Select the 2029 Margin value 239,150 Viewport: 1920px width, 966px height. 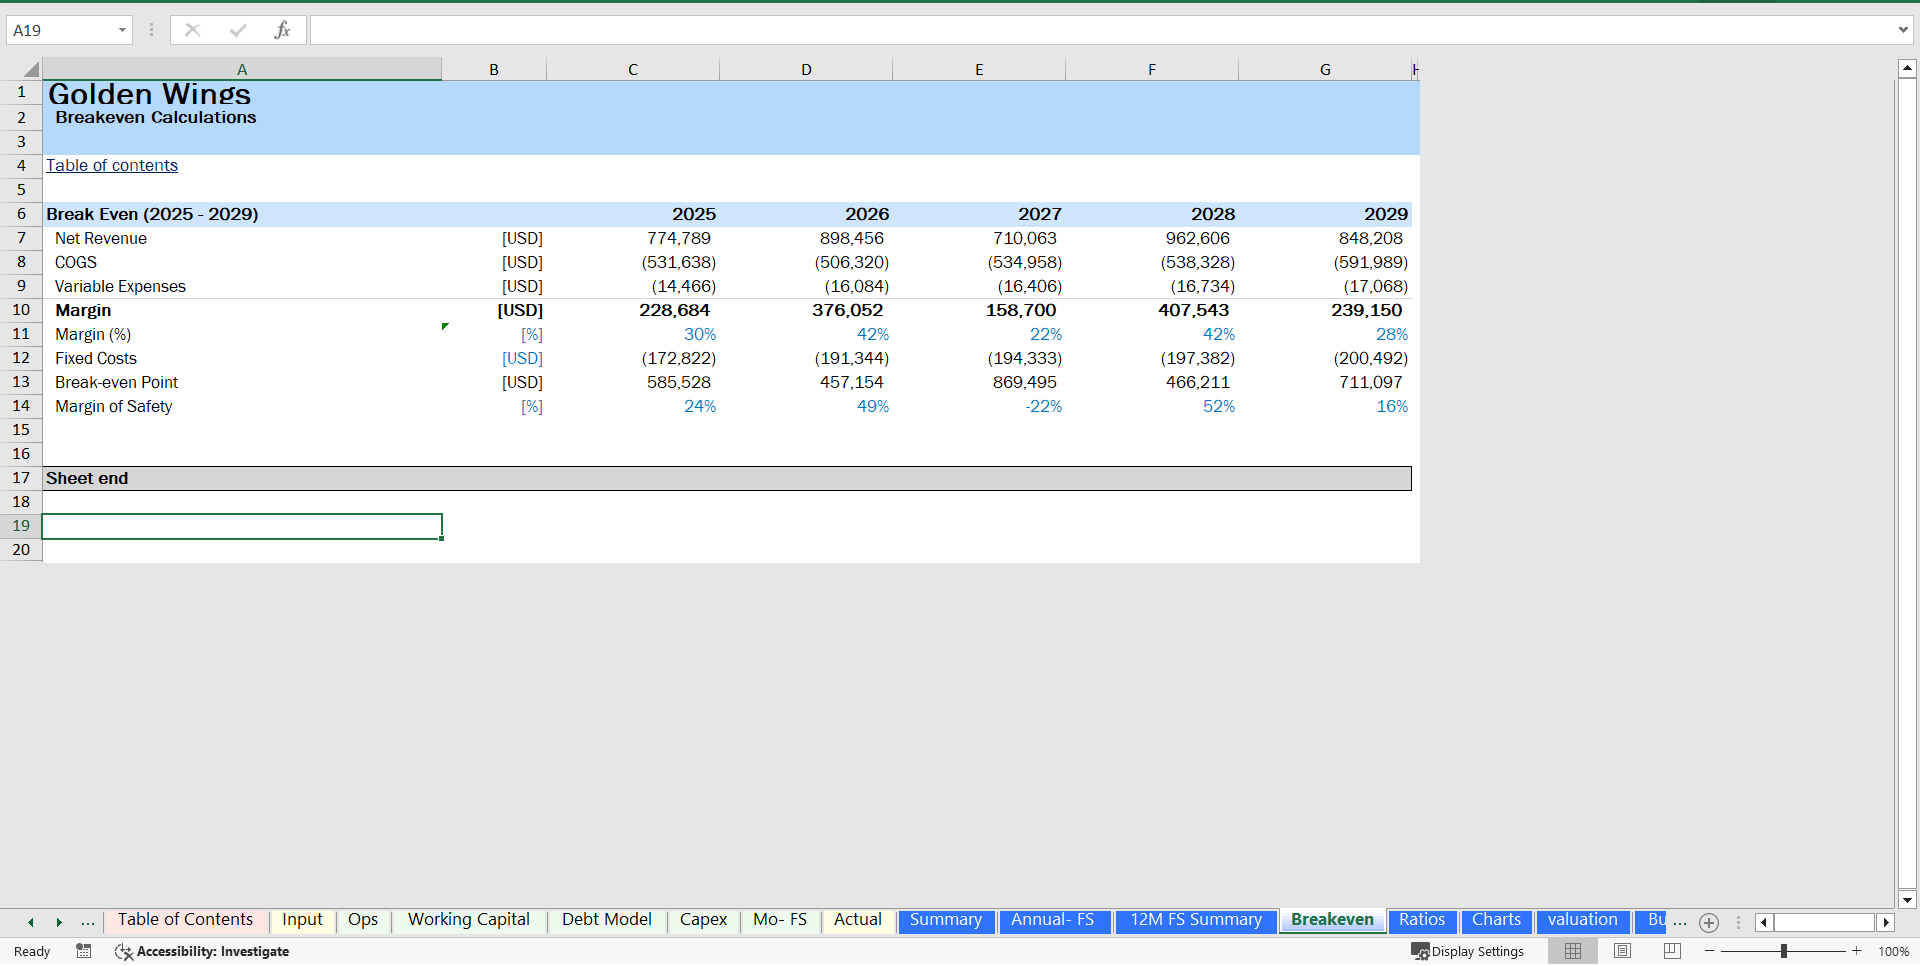(x=1325, y=310)
